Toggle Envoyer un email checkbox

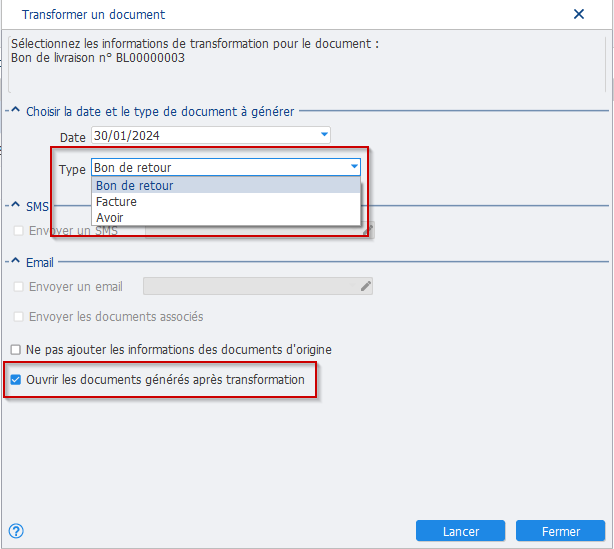click(18, 287)
